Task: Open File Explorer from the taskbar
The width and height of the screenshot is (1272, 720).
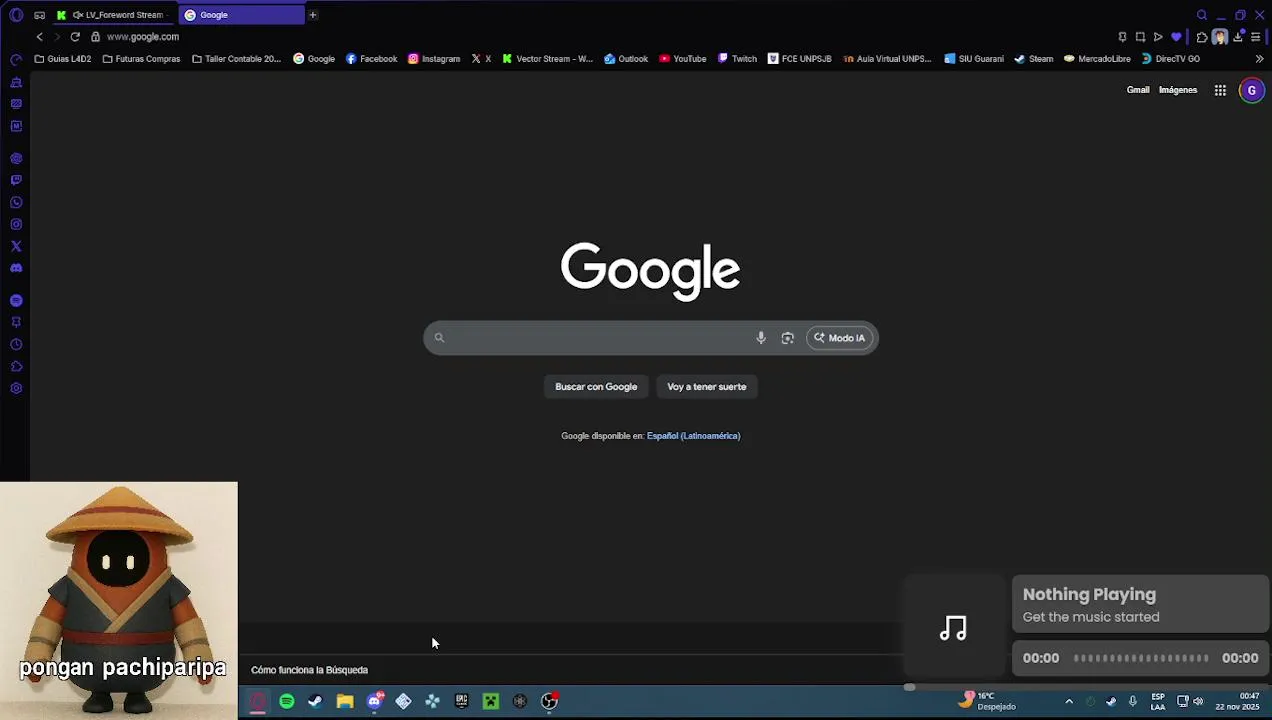Action: [x=345, y=701]
